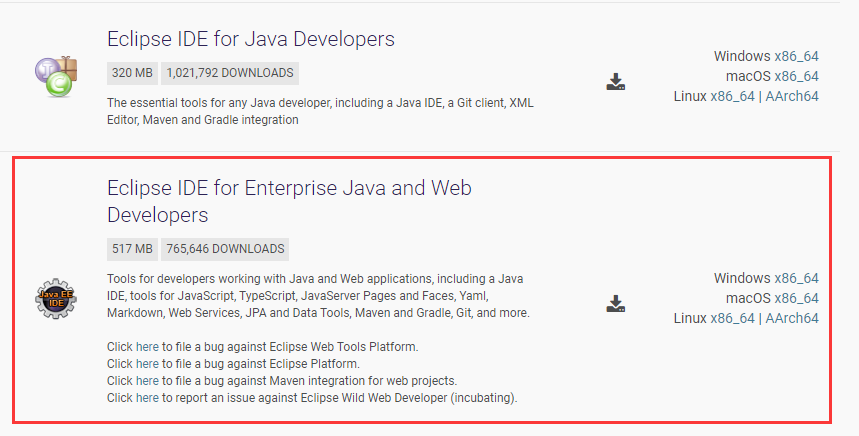Screen dimensions: 859x436
Task: Click 'here' to report Wild Web Developer issue
Action: tap(147, 398)
